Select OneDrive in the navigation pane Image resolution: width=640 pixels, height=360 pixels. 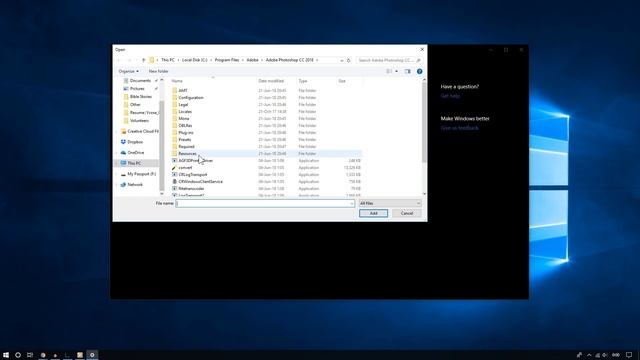(136, 153)
